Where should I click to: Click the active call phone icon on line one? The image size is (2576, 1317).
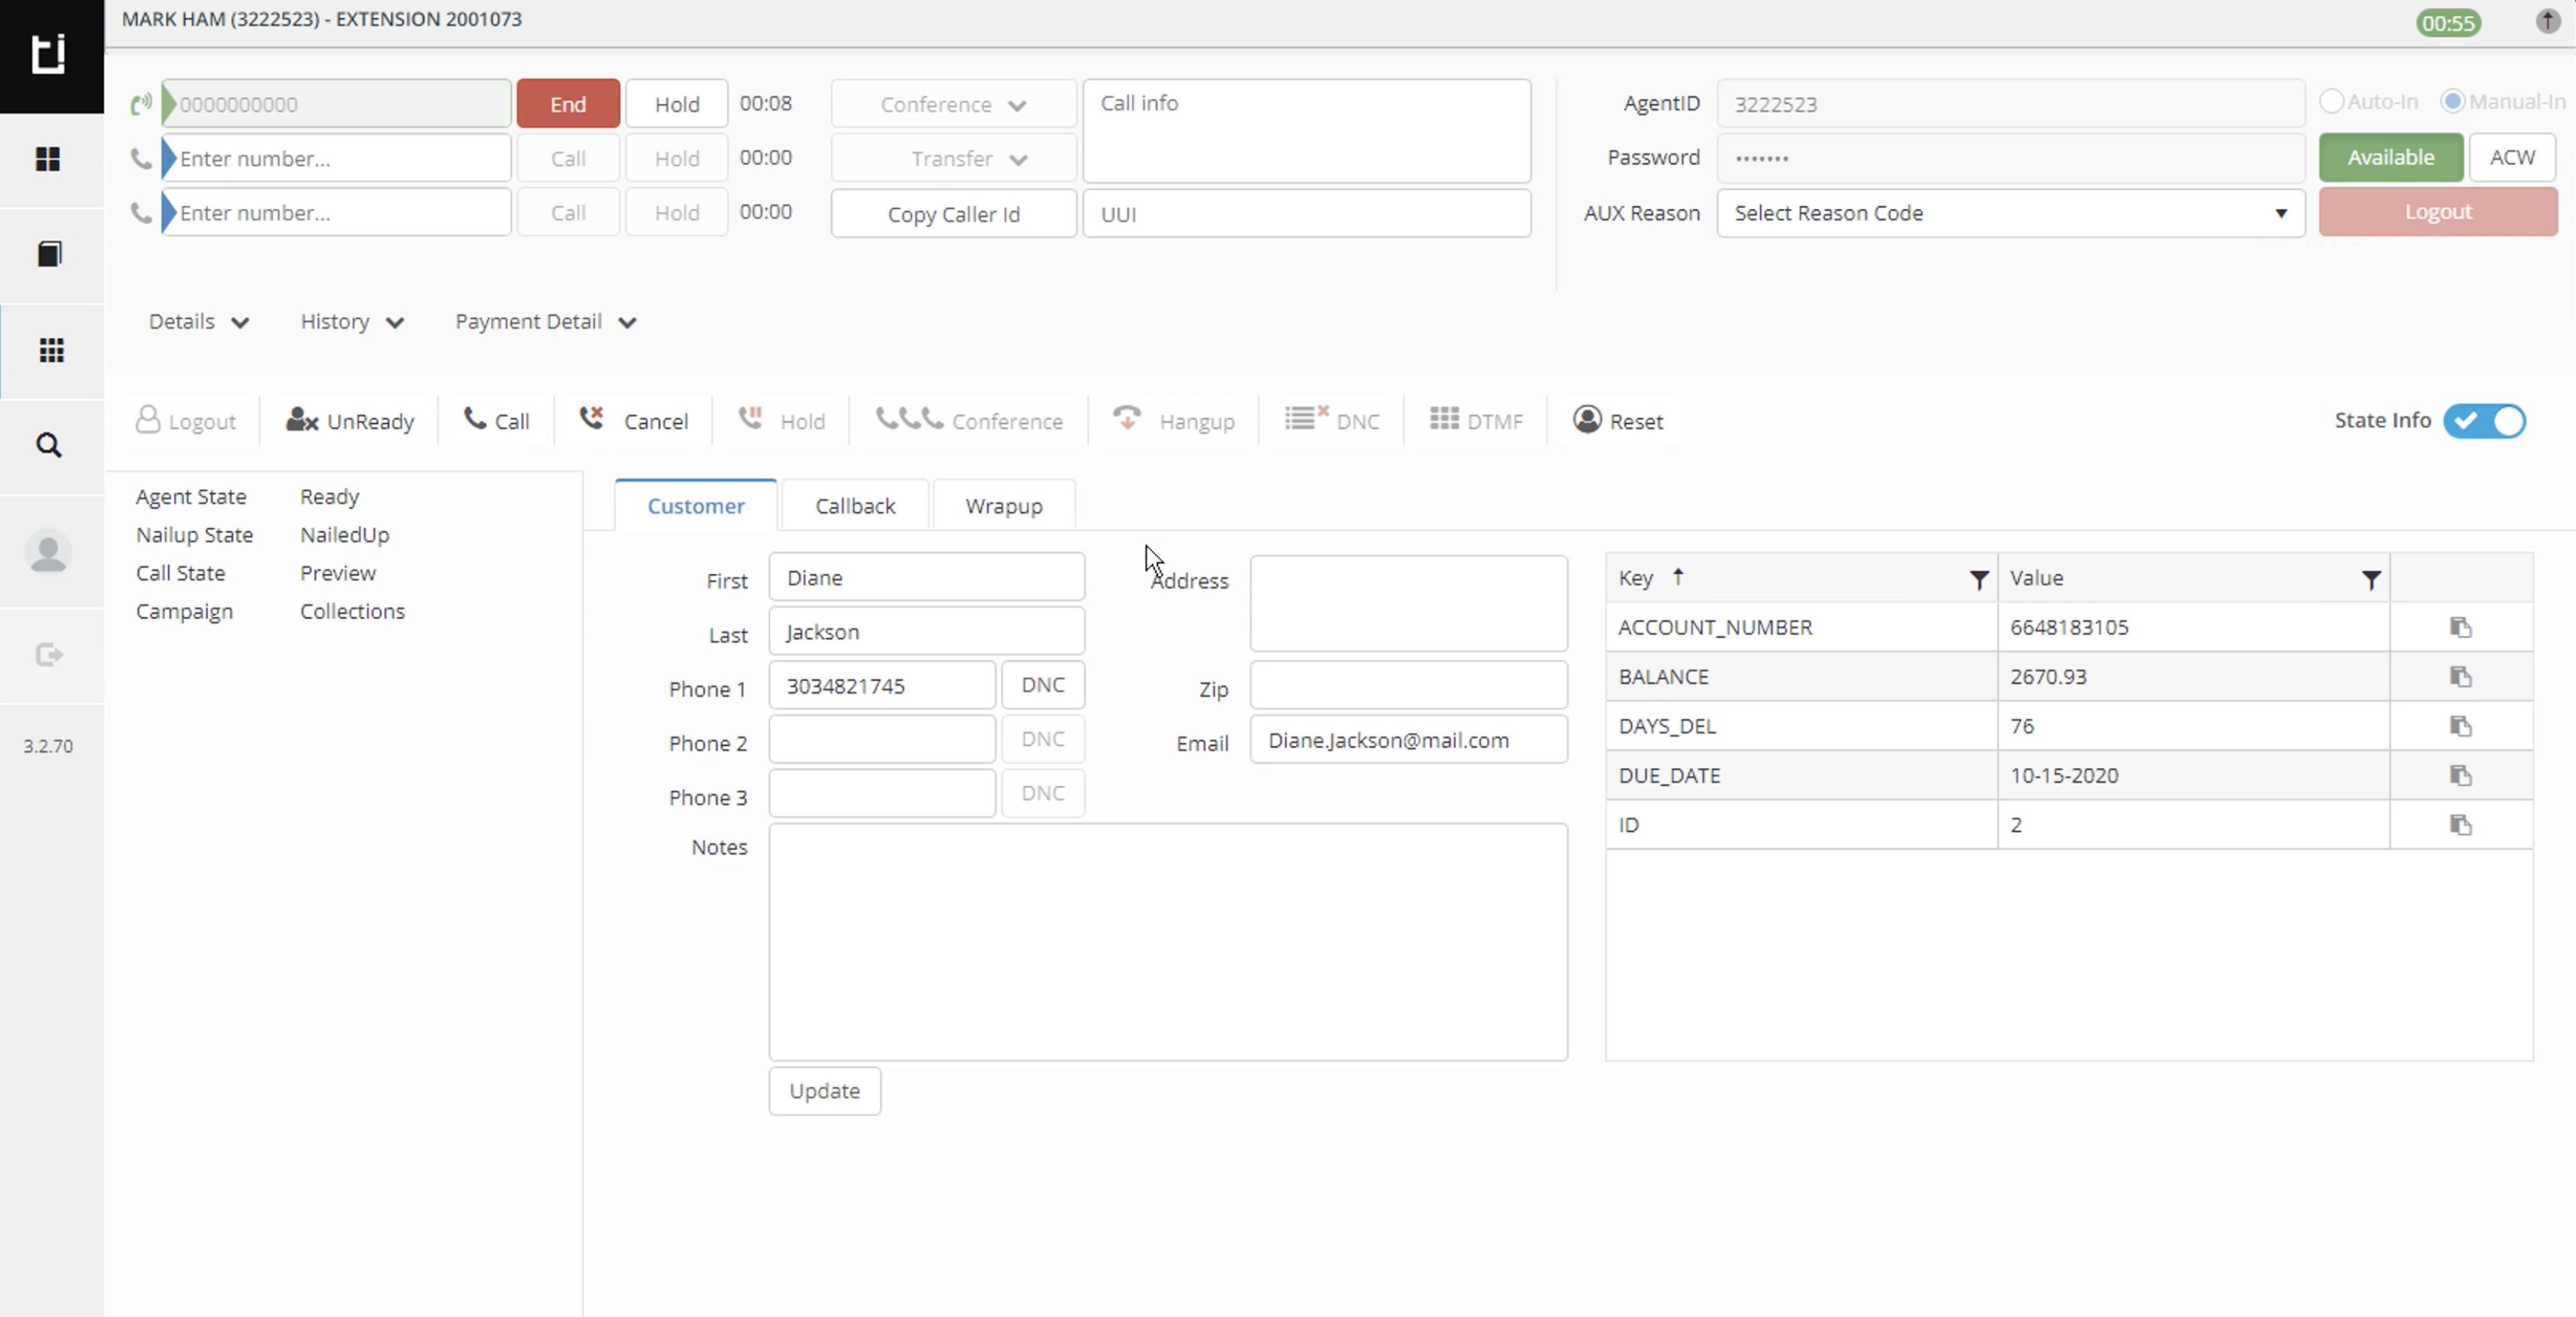click(141, 104)
